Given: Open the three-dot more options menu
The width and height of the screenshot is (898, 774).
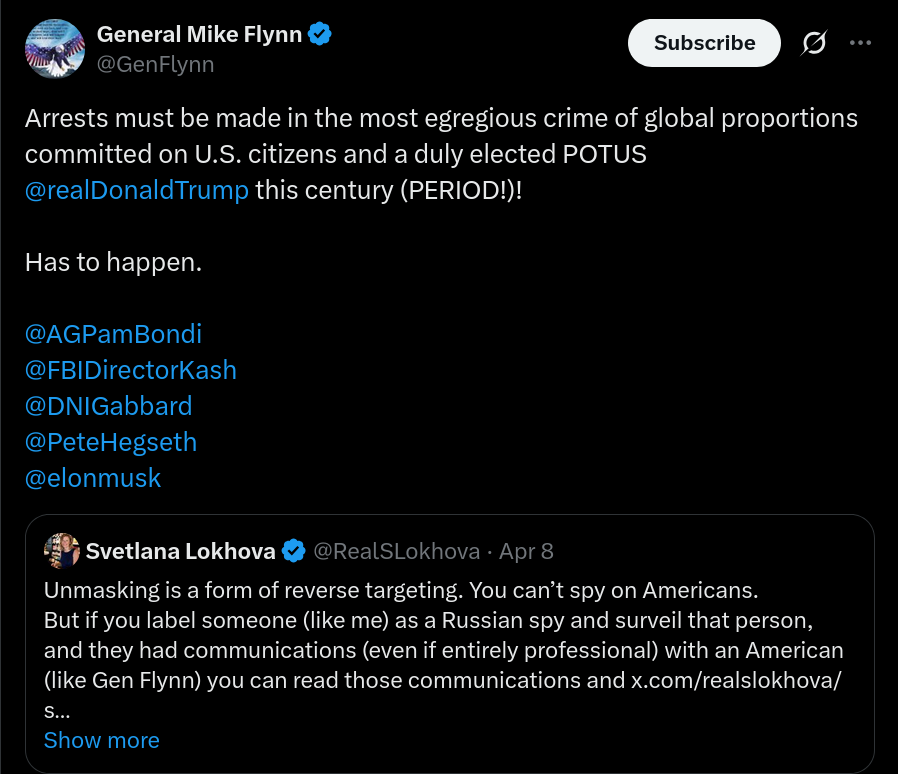Looking at the screenshot, I should (860, 43).
